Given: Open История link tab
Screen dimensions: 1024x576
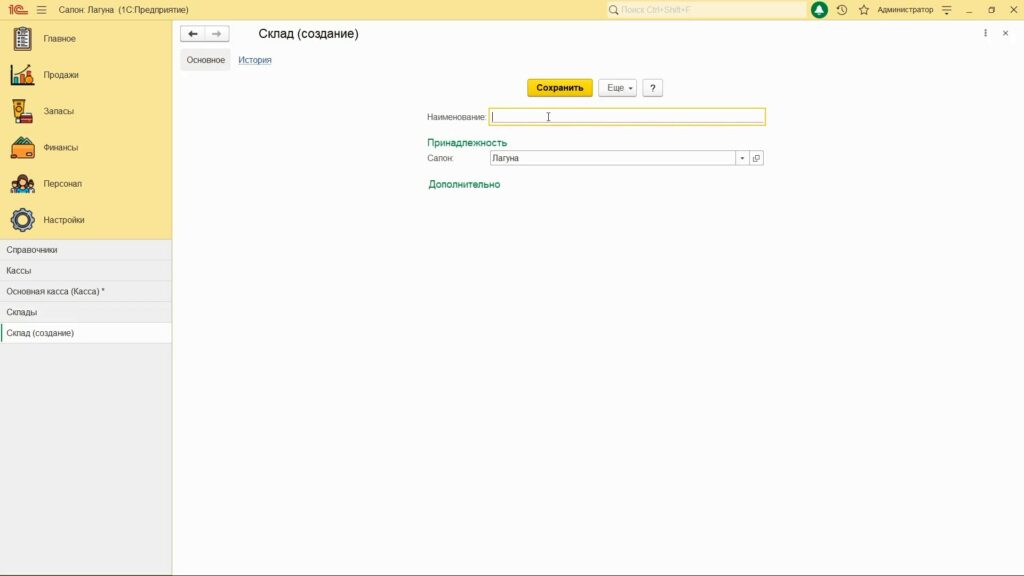Looking at the screenshot, I should pos(255,60).
